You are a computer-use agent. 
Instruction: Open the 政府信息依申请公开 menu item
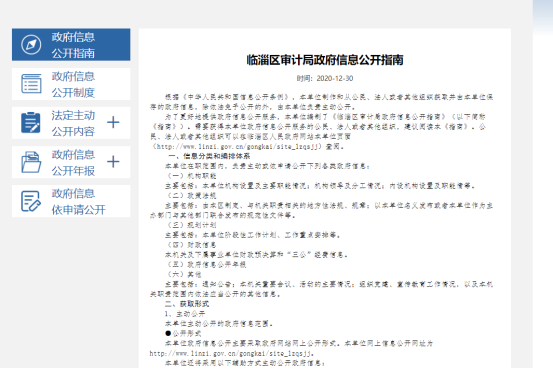tap(71, 201)
